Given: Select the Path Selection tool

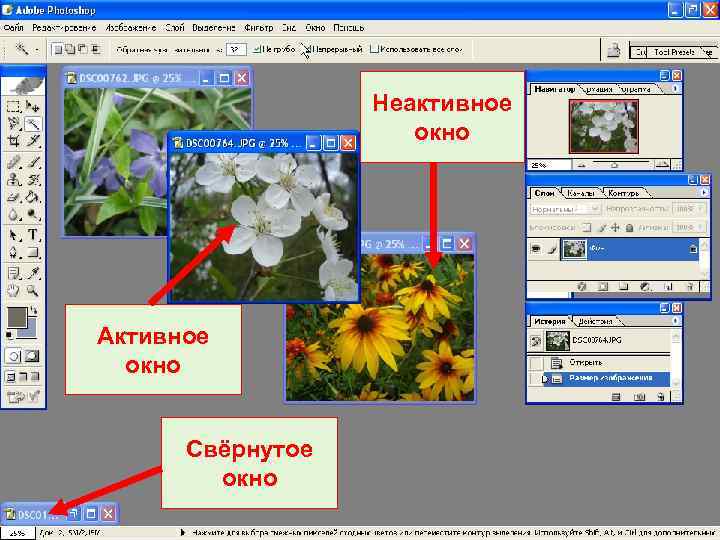Looking at the screenshot, I should (x=14, y=235).
